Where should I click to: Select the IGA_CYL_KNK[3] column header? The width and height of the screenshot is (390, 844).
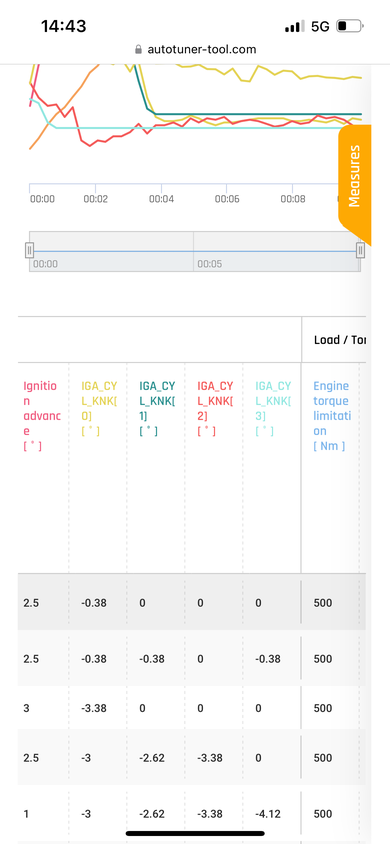click(x=274, y=409)
